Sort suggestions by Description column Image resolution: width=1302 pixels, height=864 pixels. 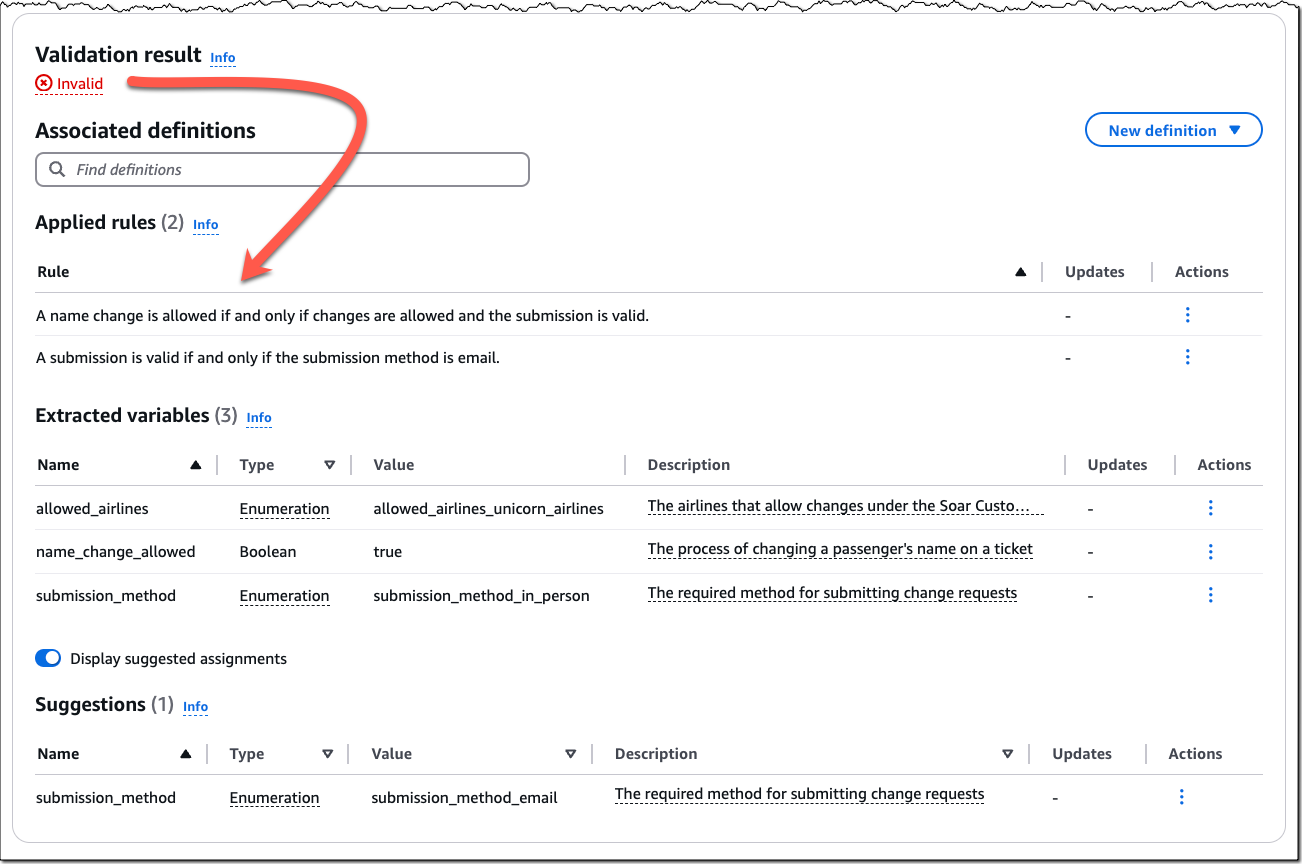pyautogui.click(x=1007, y=754)
